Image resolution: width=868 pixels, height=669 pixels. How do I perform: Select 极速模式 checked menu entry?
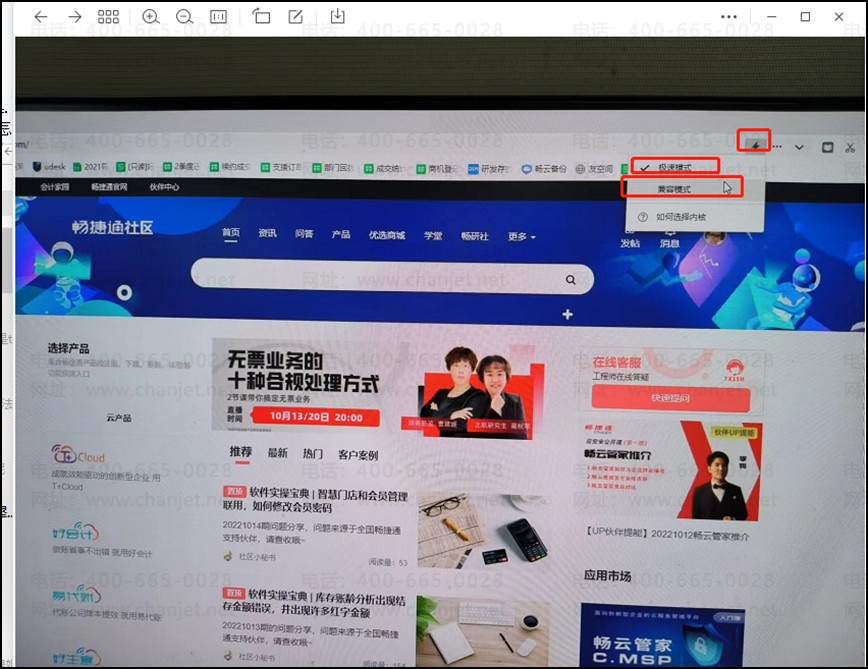[674, 167]
